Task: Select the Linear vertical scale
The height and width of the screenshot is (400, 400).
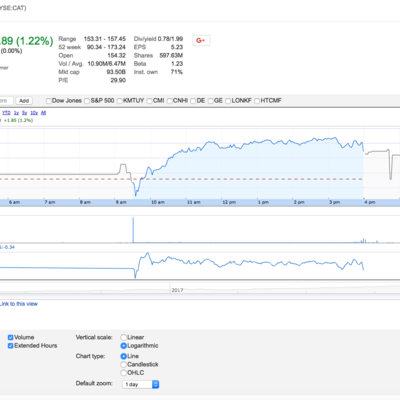Action: (124, 337)
